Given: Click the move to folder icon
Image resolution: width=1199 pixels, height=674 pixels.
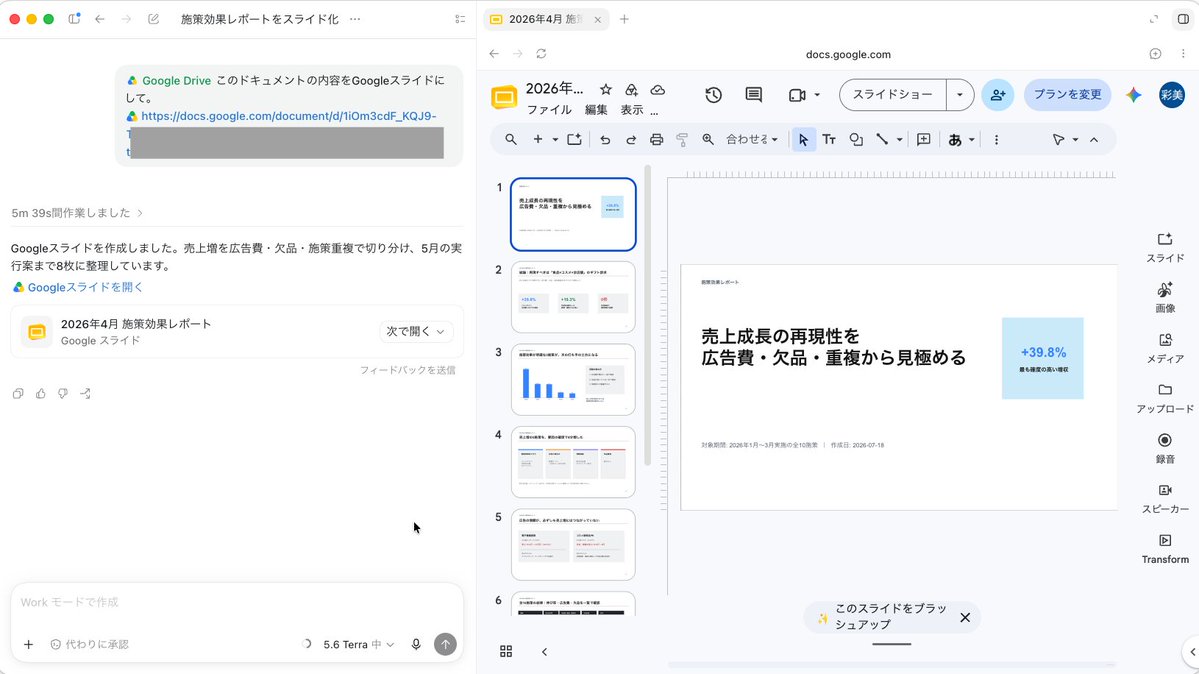Looking at the screenshot, I should coord(632,90).
